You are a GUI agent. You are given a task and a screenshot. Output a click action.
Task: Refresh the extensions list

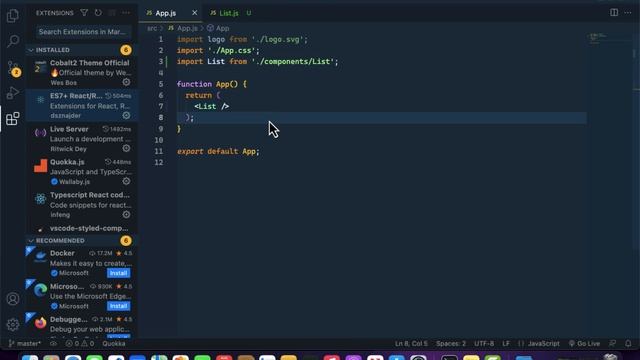coord(98,13)
